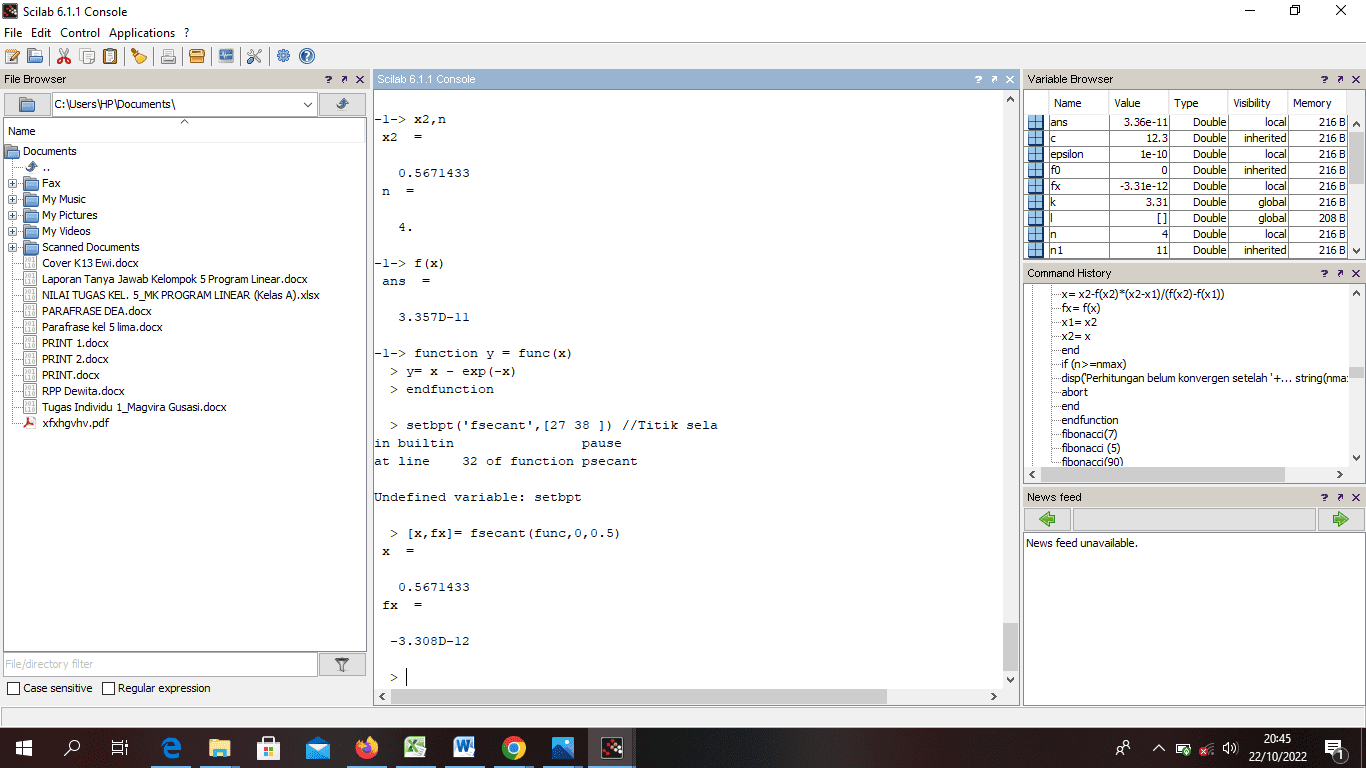Open Firefox from the taskbar
Image resolution: width=1366 pixels, height=768 pixels.
(x=367, y=747)
